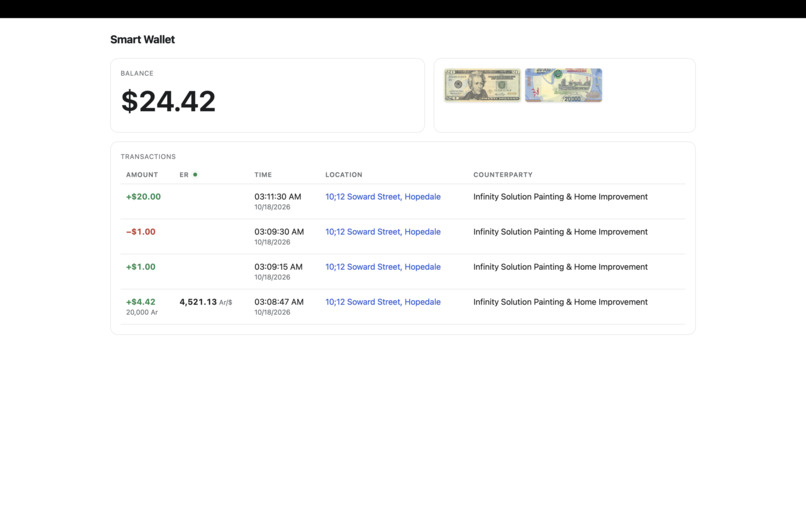This screenshot has width=806, height=524.
Task: Click the 20,000 Ar sub-amount
Action: point(142,312)
